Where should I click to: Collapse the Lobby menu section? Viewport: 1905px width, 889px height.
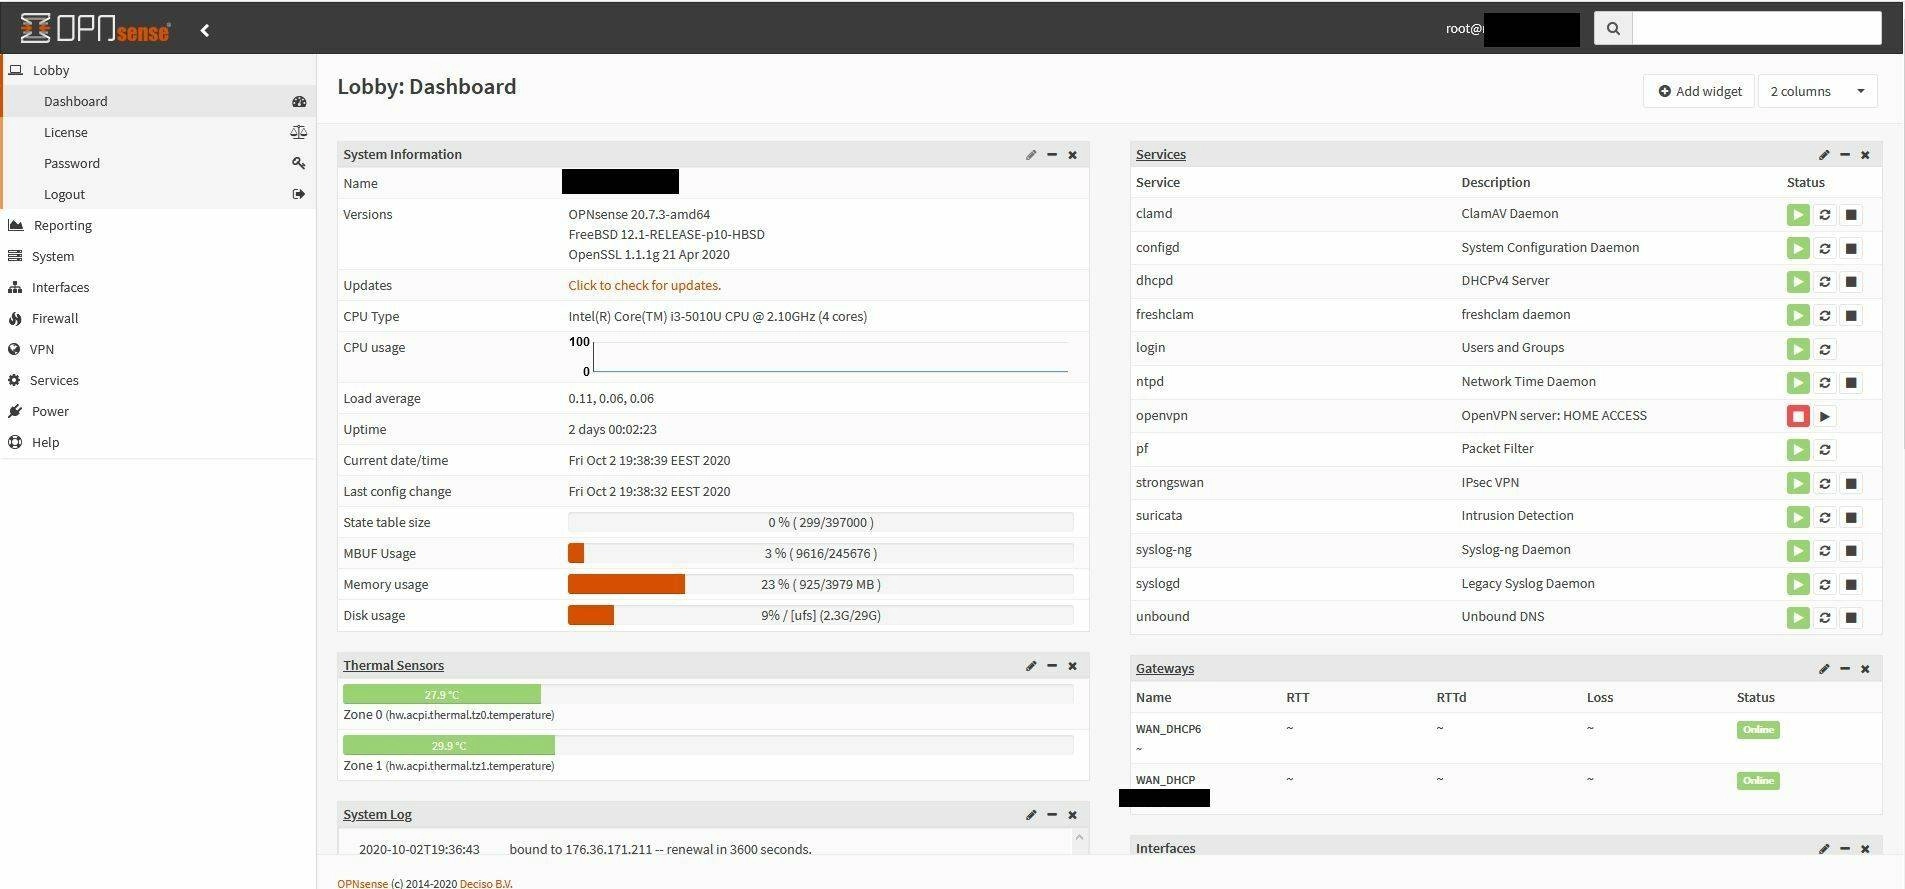158,70
